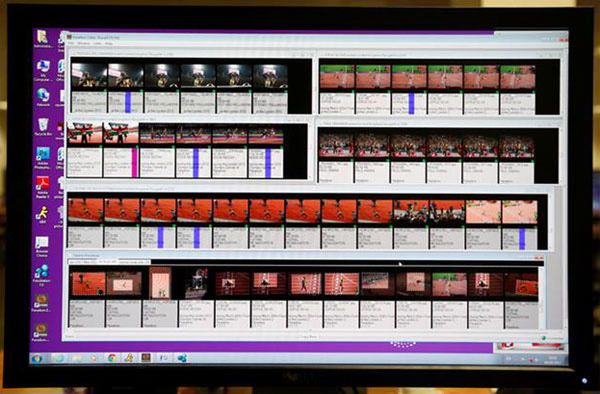This screenshot has width=600, height=394.
Task: Open Google Chrome from the taskbar
Action: (112, 358)
